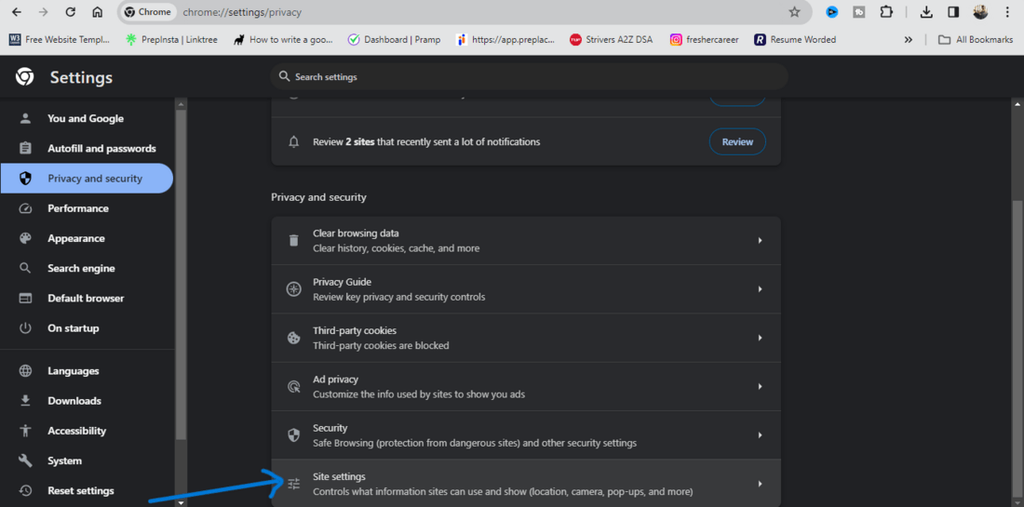
Task: Click the magnifier icon in Search settings
Action: (284, 76)
